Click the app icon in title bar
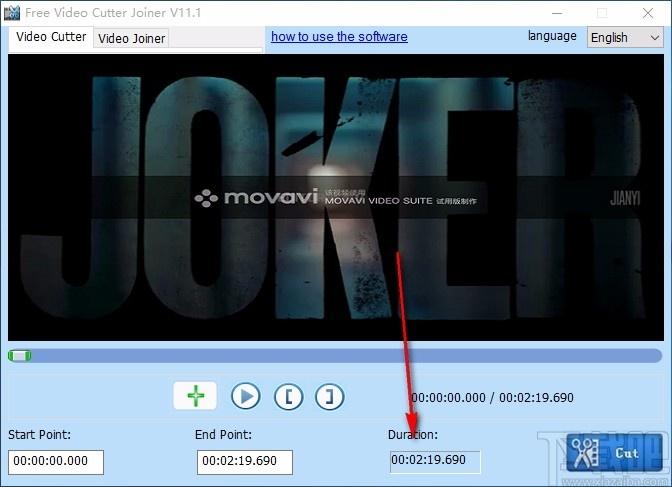The width and height of the screenshot is (672, 487). tap(12, 13)
